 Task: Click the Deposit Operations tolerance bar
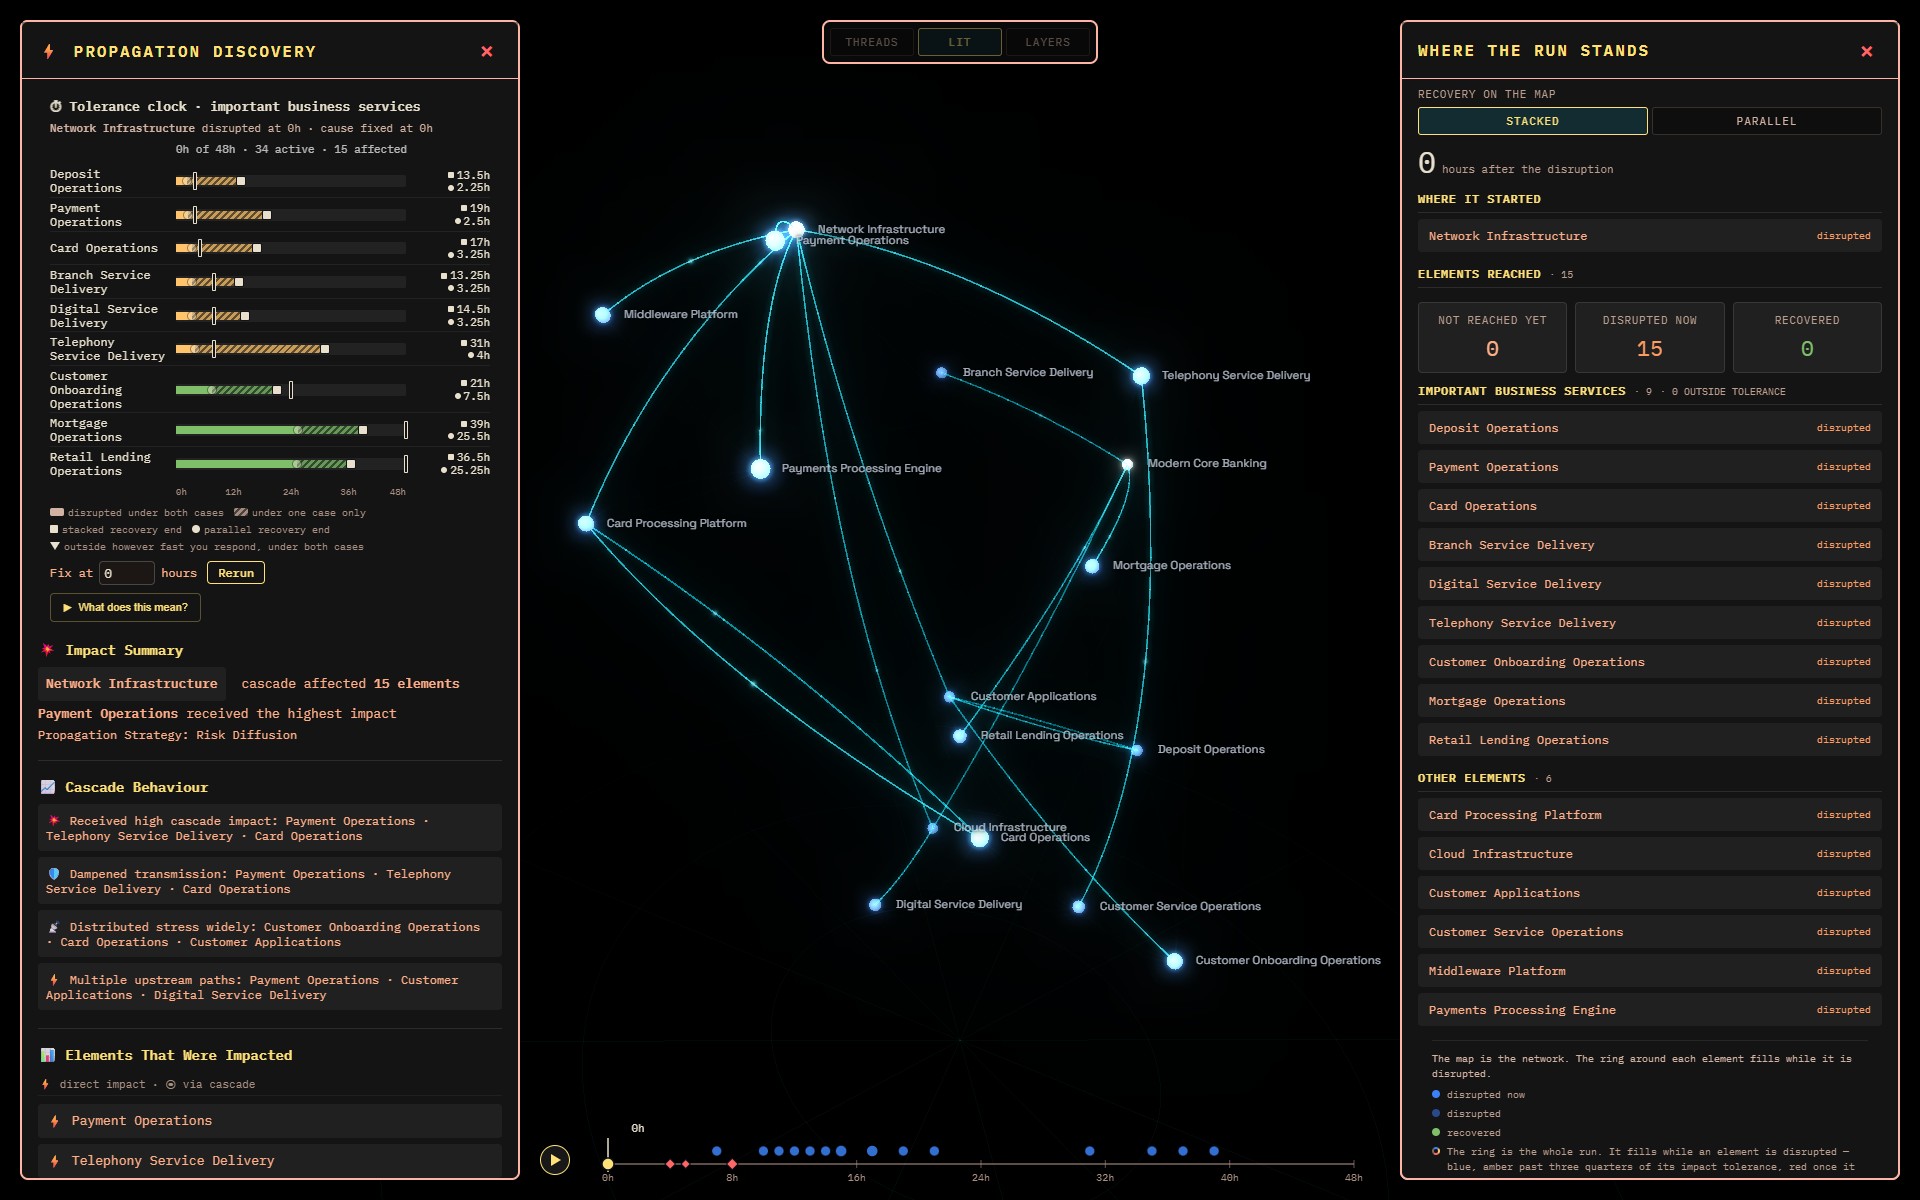tap(291, 181)
